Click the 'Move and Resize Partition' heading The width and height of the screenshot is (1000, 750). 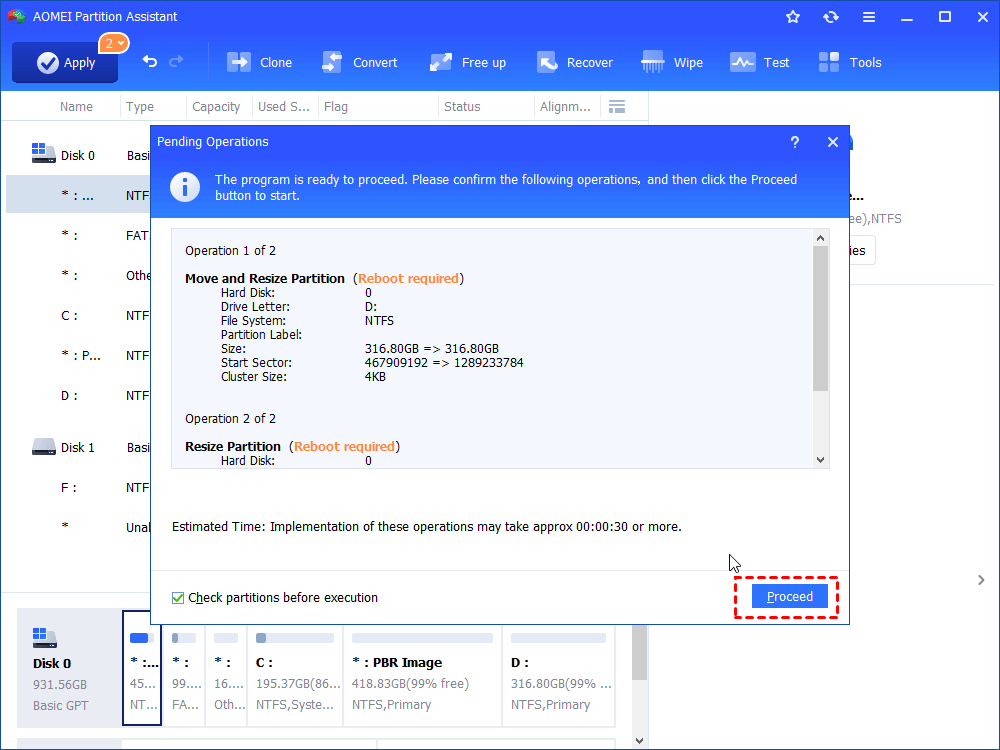click(x=265, y=279)
